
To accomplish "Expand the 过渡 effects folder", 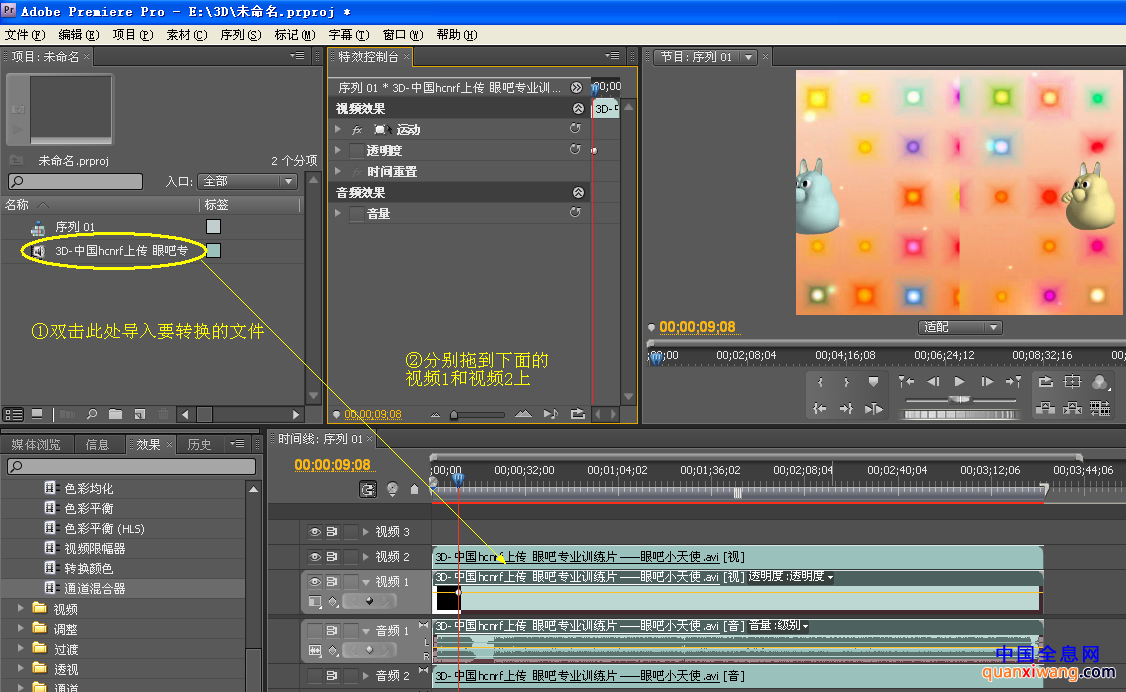I will coord(20,649).
